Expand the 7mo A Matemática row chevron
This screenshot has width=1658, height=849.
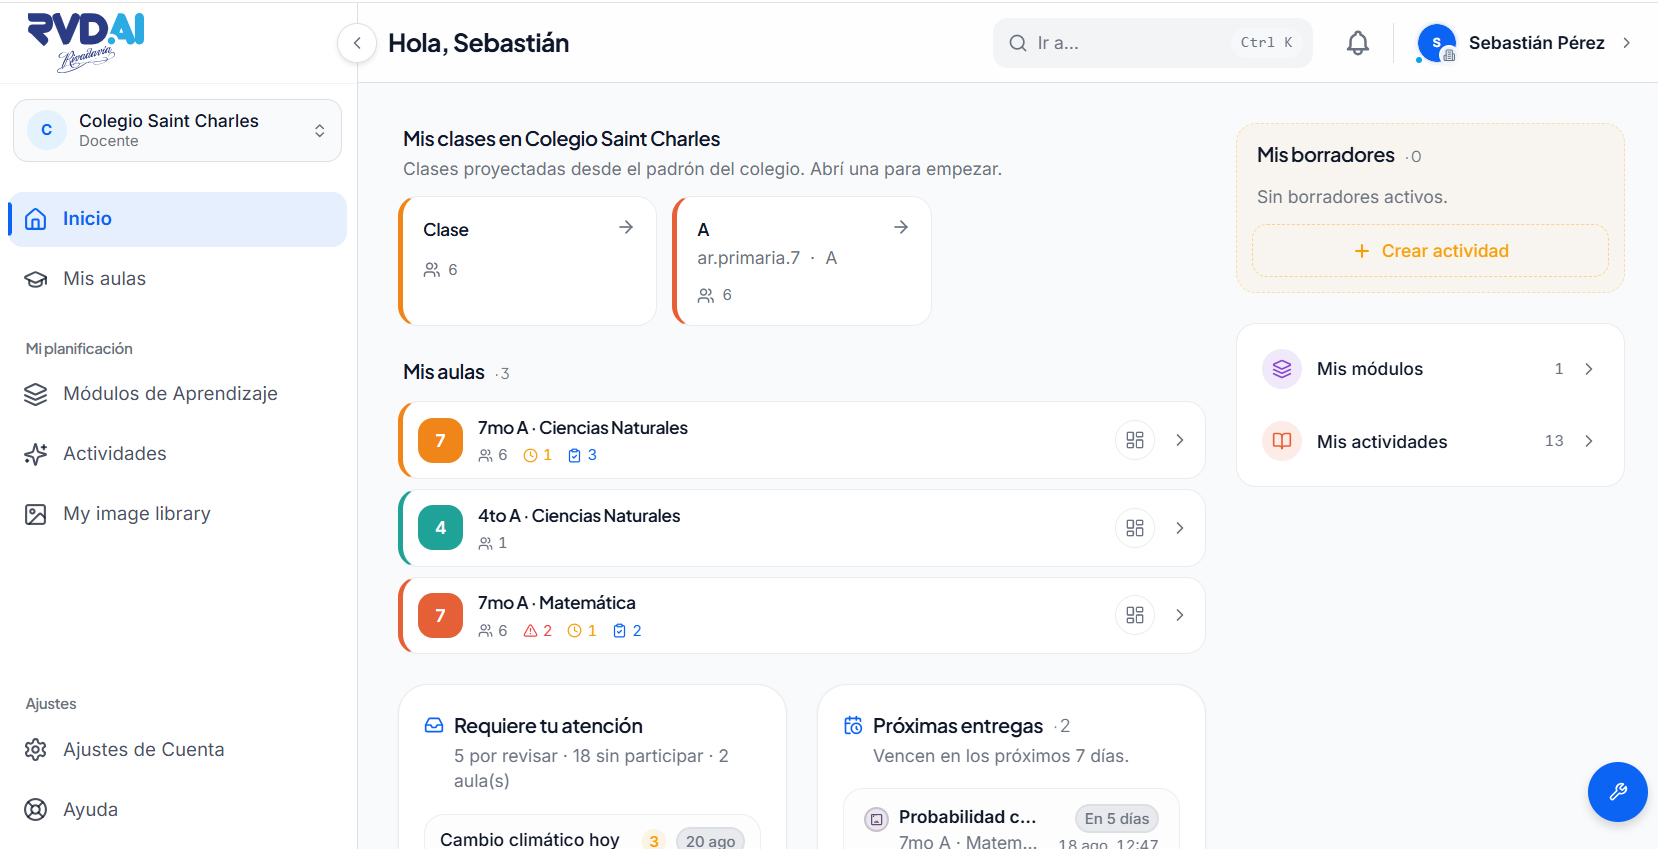click(x=1180, y=615)
